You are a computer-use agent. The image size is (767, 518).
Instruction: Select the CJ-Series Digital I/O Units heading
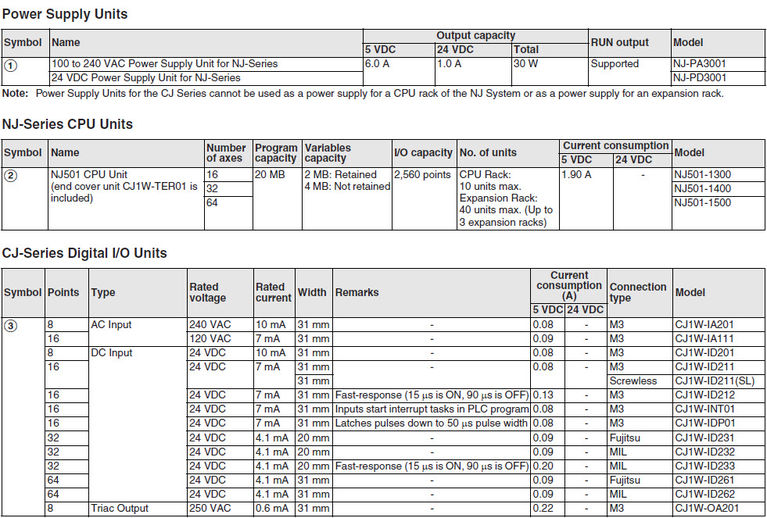(84, 253)
